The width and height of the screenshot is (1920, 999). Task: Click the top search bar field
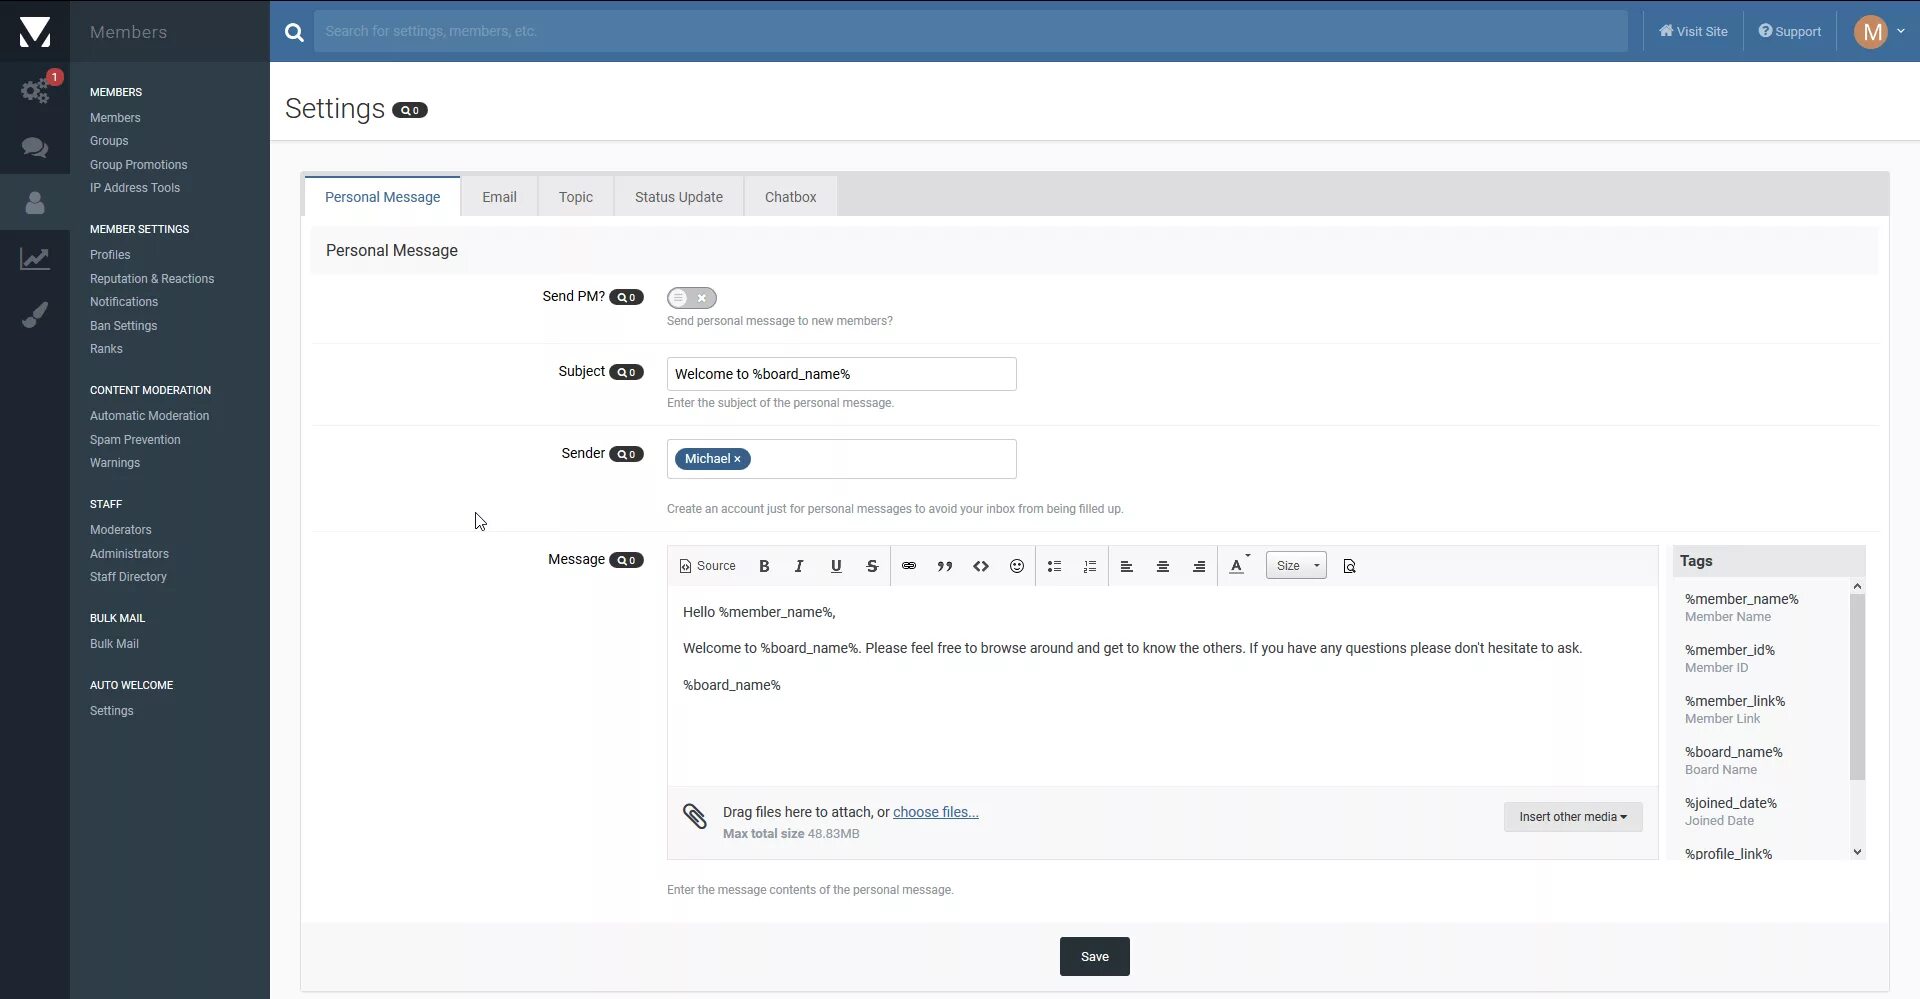click(x=970, y=32)
